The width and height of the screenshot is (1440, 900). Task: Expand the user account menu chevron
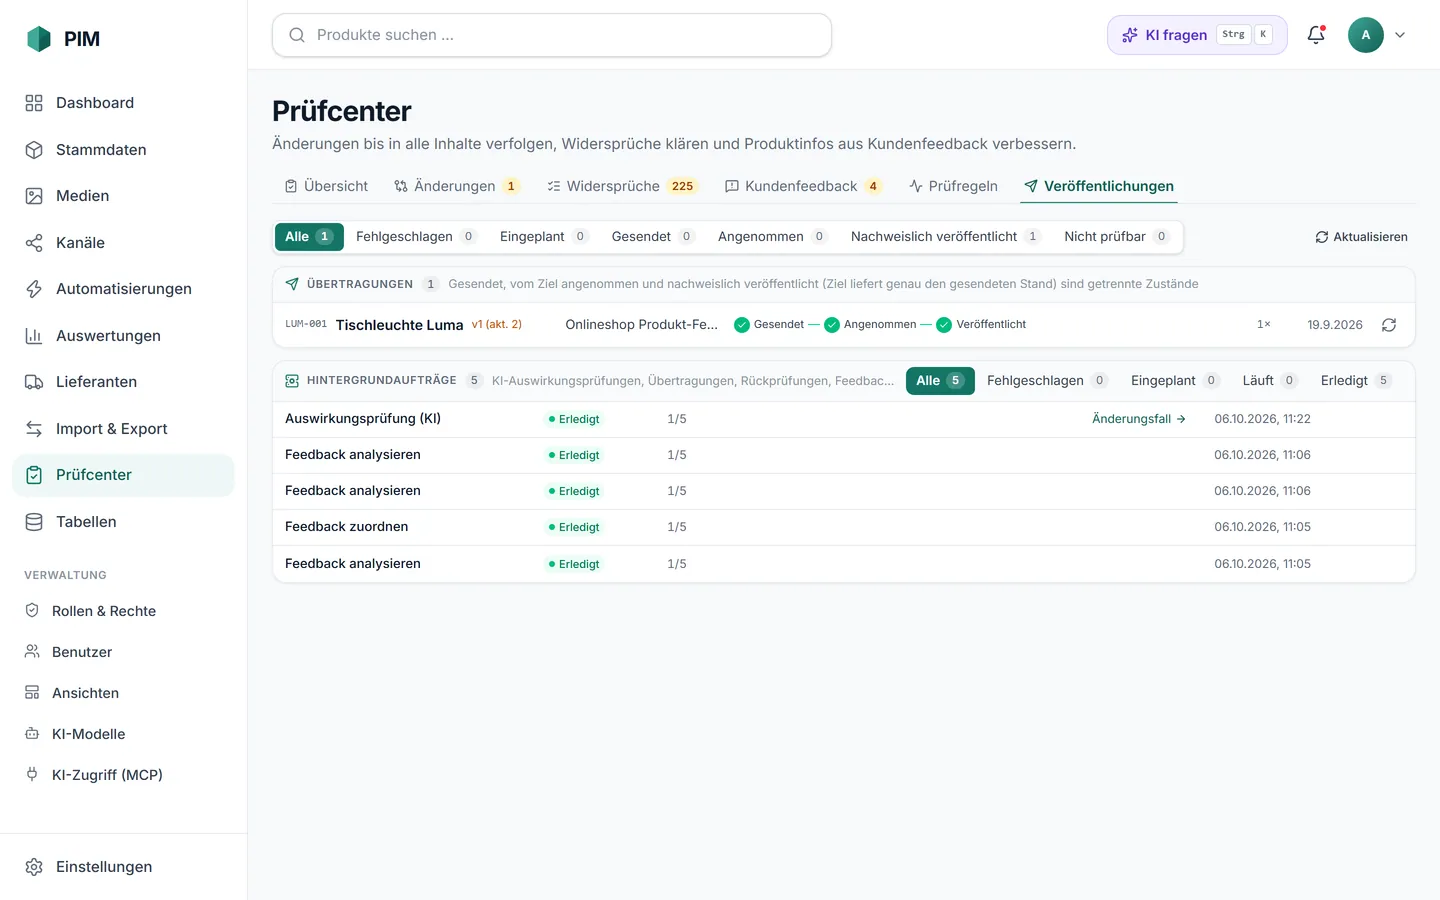(1400, 35)
